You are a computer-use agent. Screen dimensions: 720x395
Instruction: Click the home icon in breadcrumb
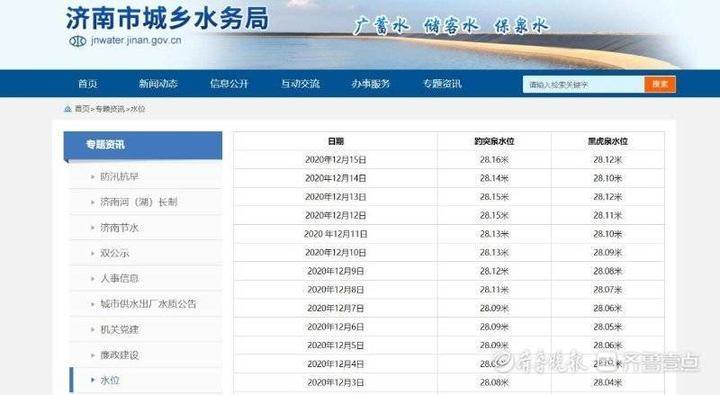point(68,109)
